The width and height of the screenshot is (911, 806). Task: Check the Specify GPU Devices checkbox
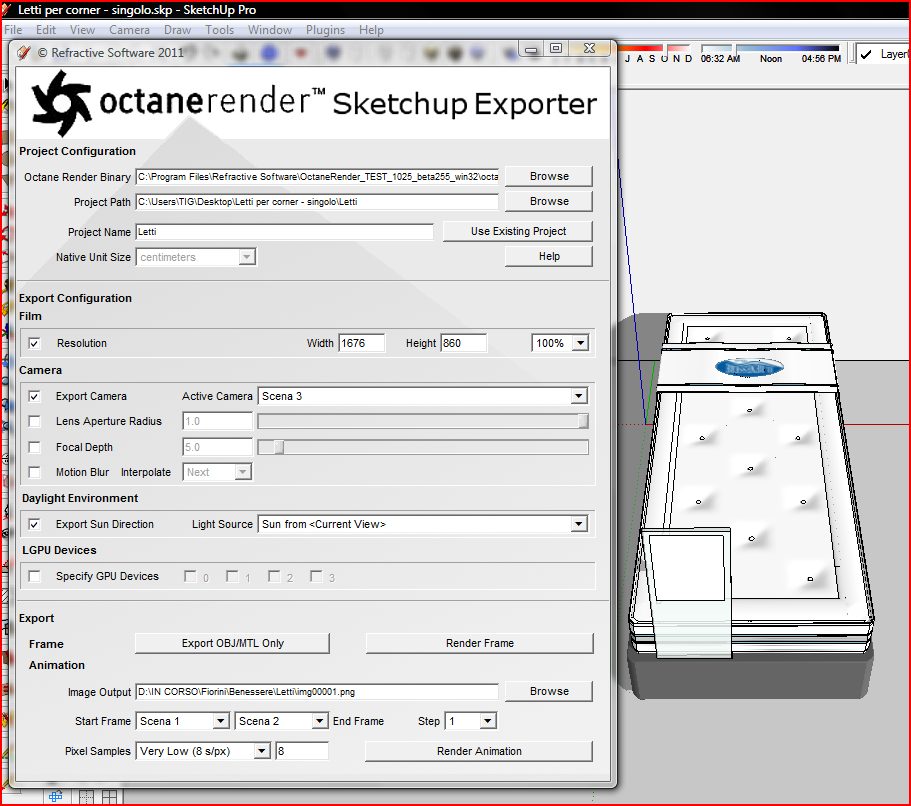click(34, 576)
